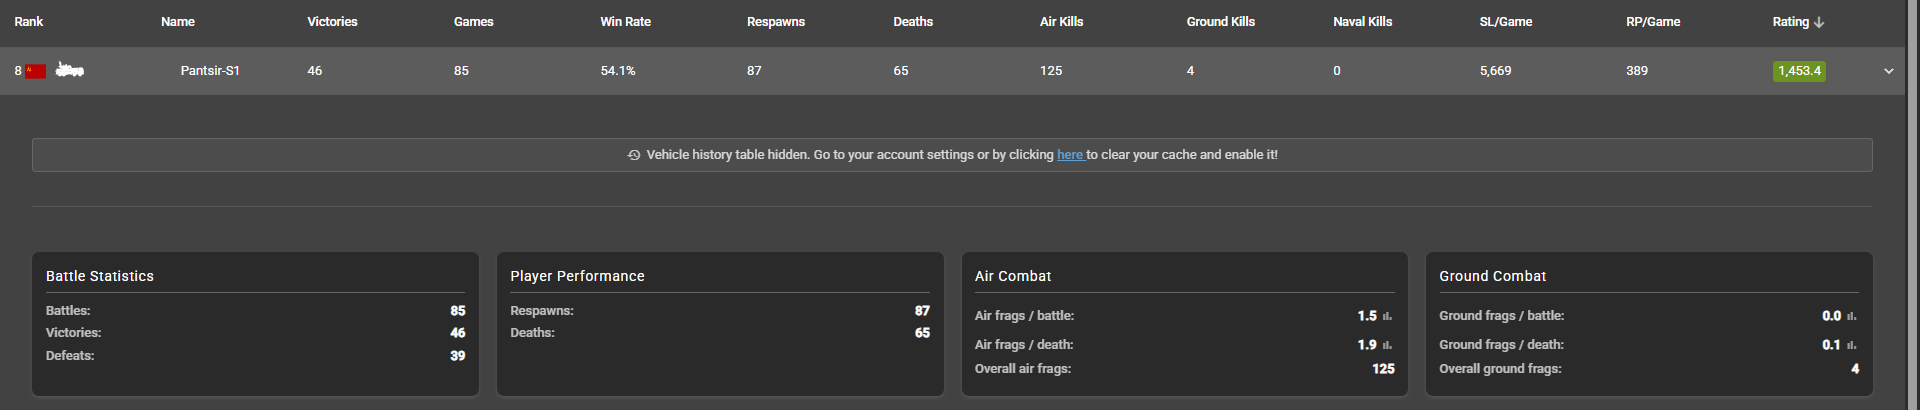Open the Pantsir-S1 vehicle name

[210, 71]
